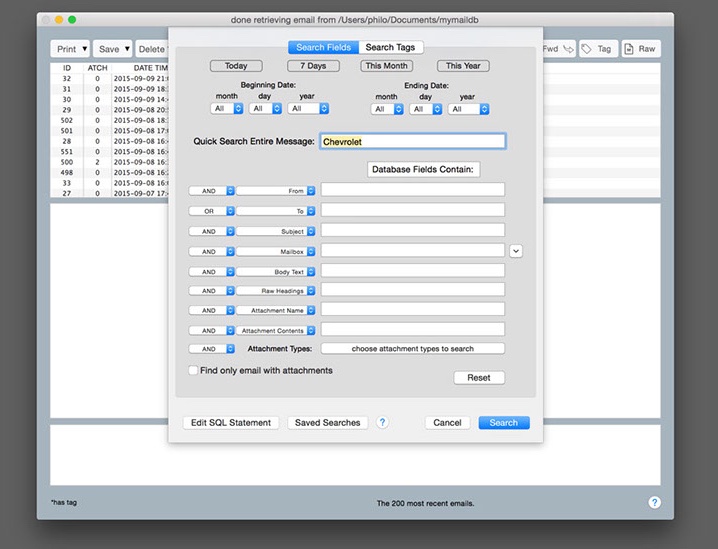Image resolution: width=718 pixels, height=549 pixels.
Task: Click the help icon at window bottom right
Action: click(x=654, y=503)
